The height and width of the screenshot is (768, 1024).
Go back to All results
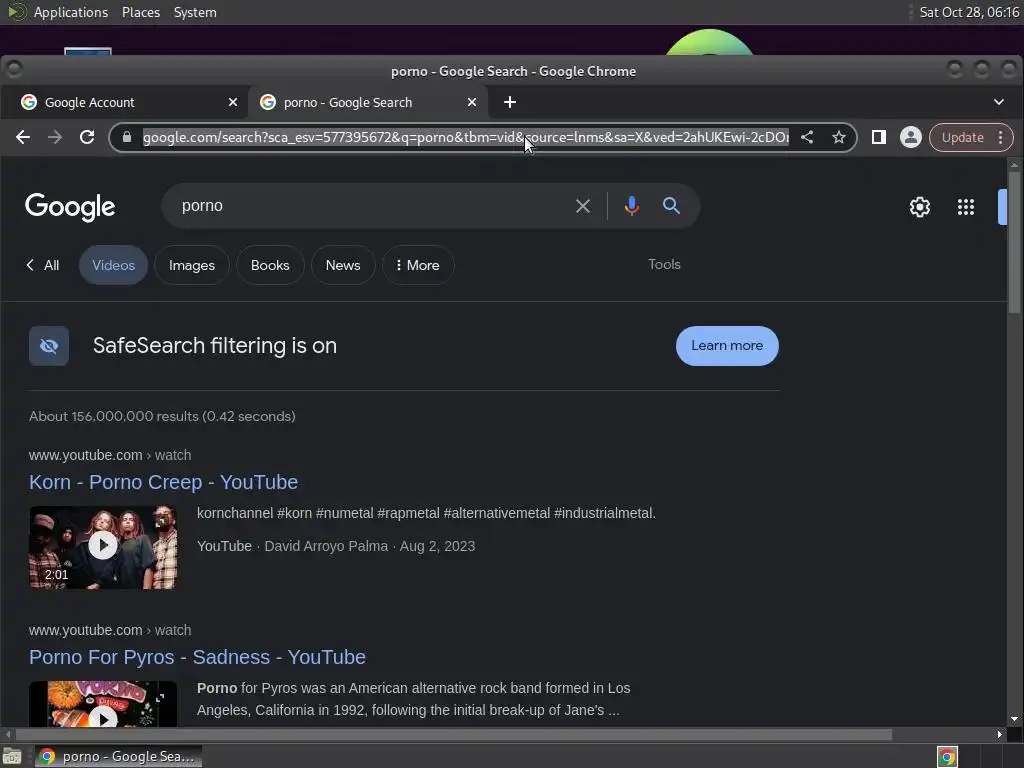click(43, 265)
